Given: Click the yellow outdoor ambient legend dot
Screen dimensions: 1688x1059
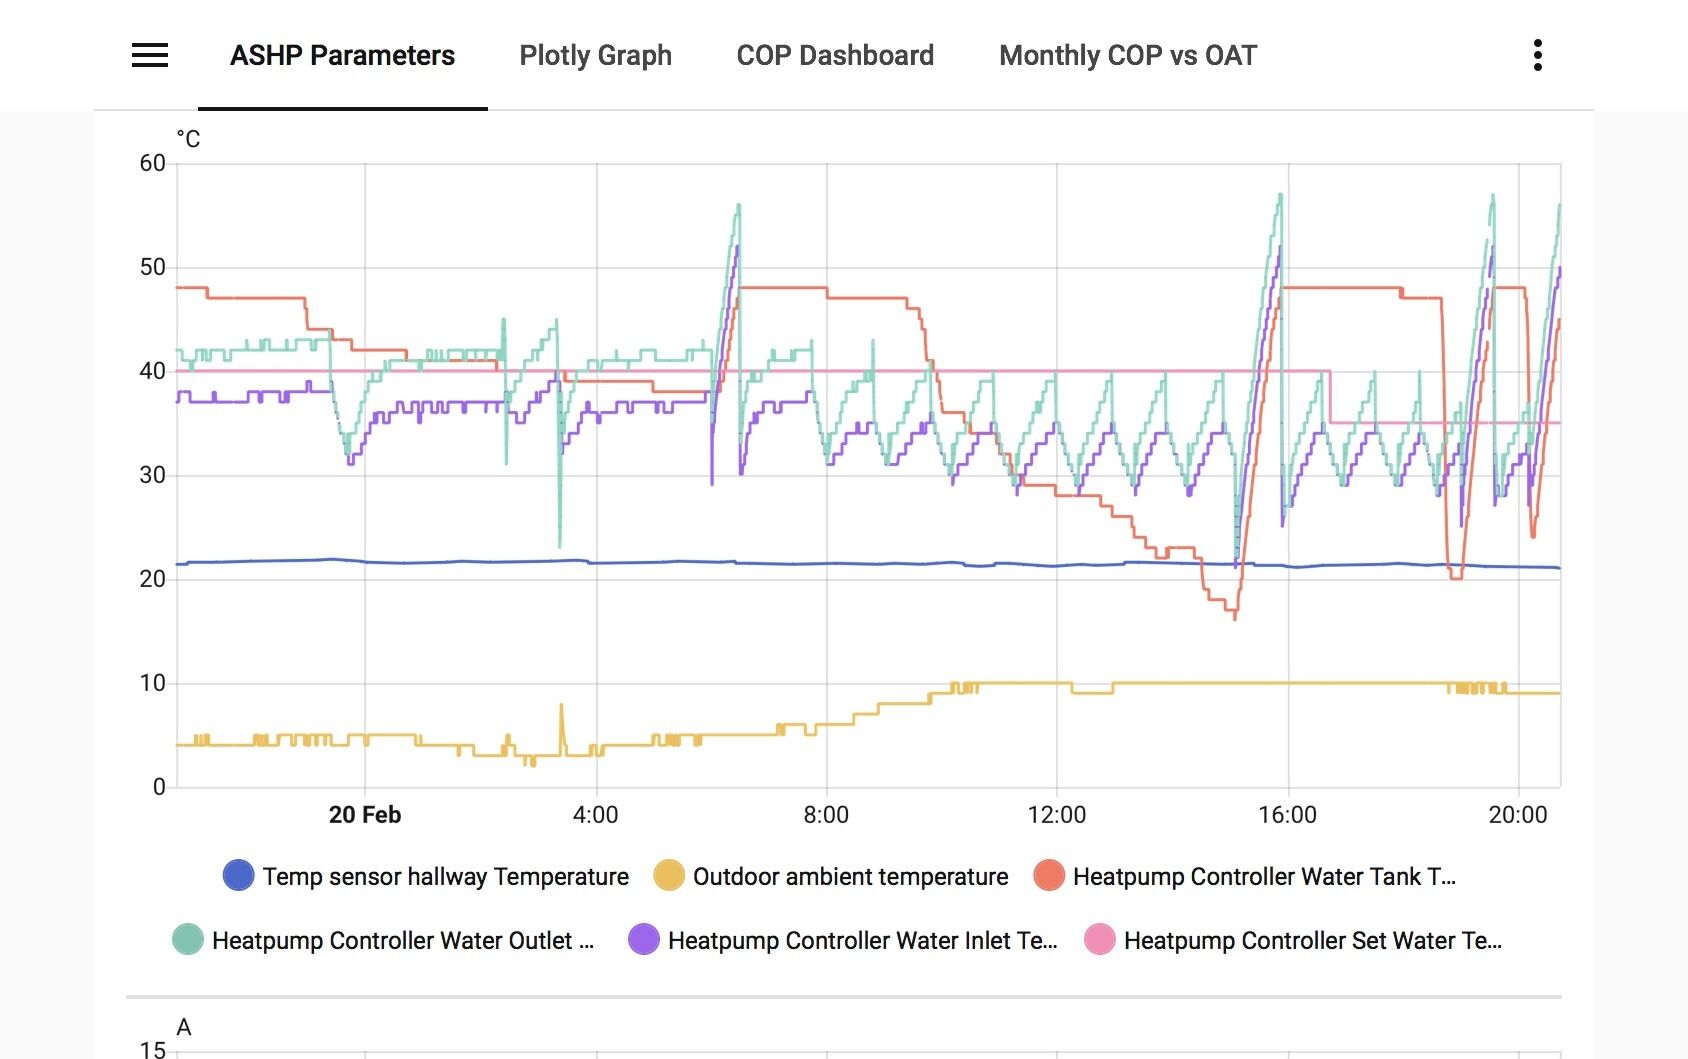Looking at the screenshot, I should (x=668, y=876).
